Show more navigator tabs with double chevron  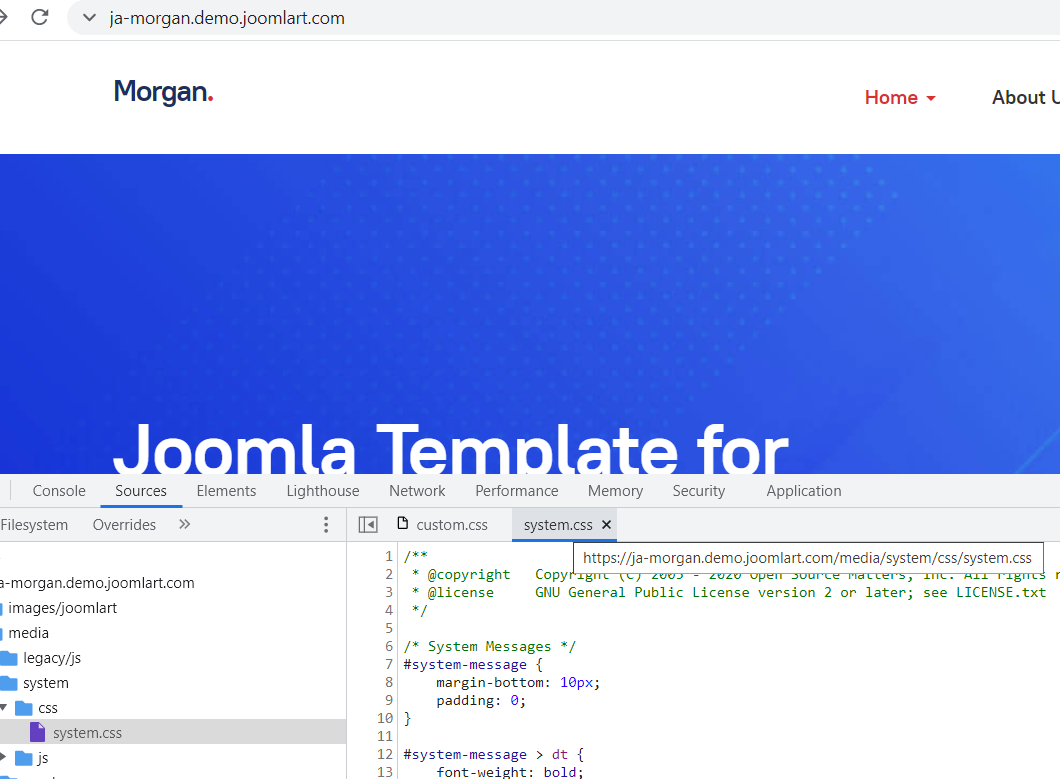tap(184, 525)
